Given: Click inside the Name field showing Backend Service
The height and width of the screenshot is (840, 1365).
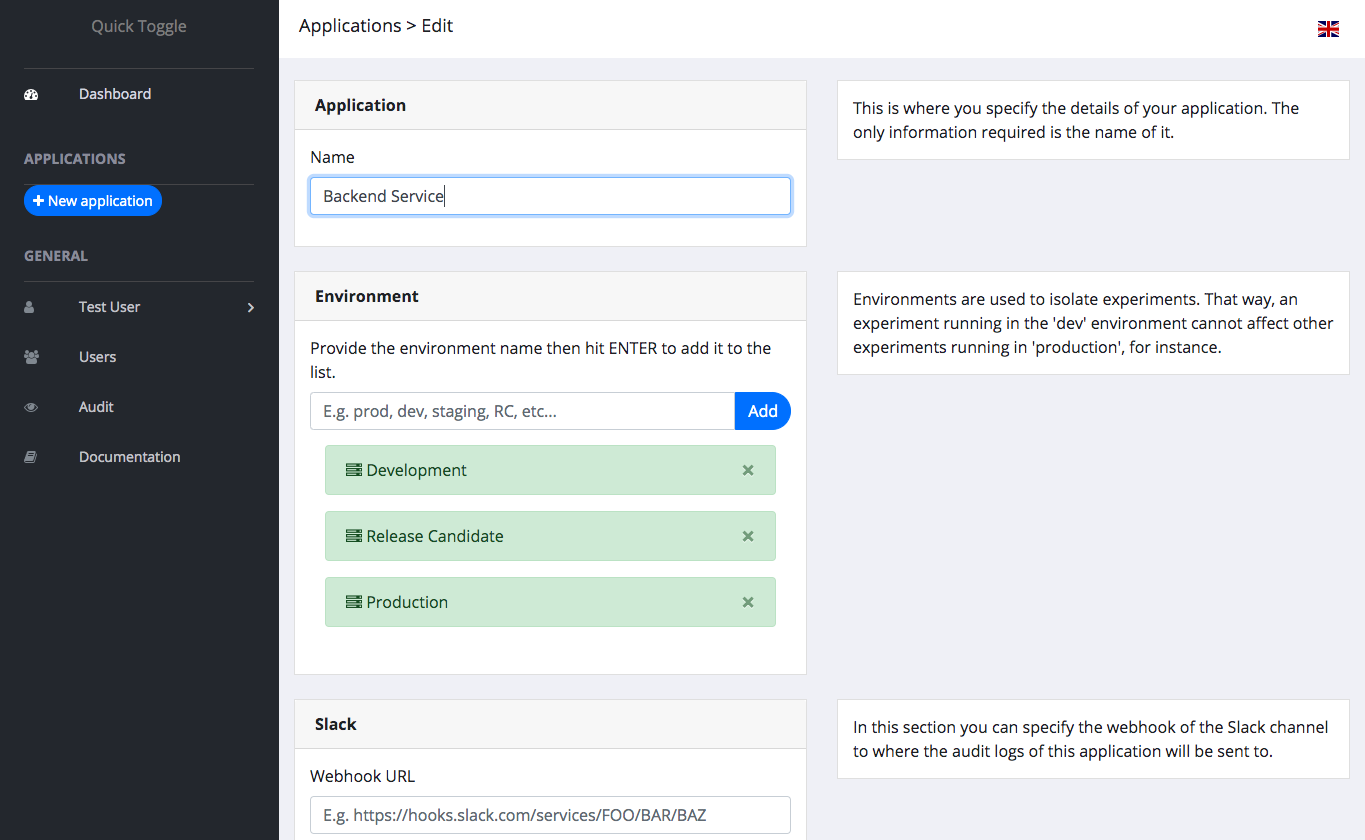Looking at the screenshot, I should [550, 196].
